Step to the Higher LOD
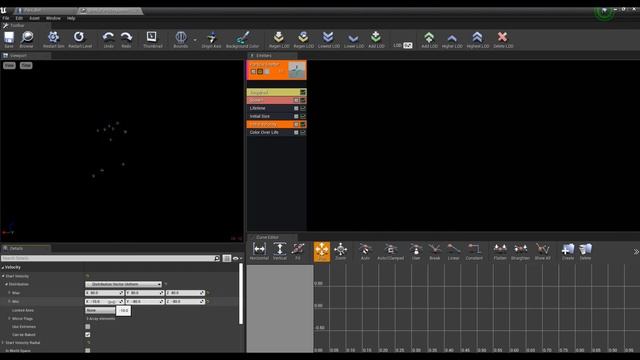This screenshot has width=640, height=360. 452,39
